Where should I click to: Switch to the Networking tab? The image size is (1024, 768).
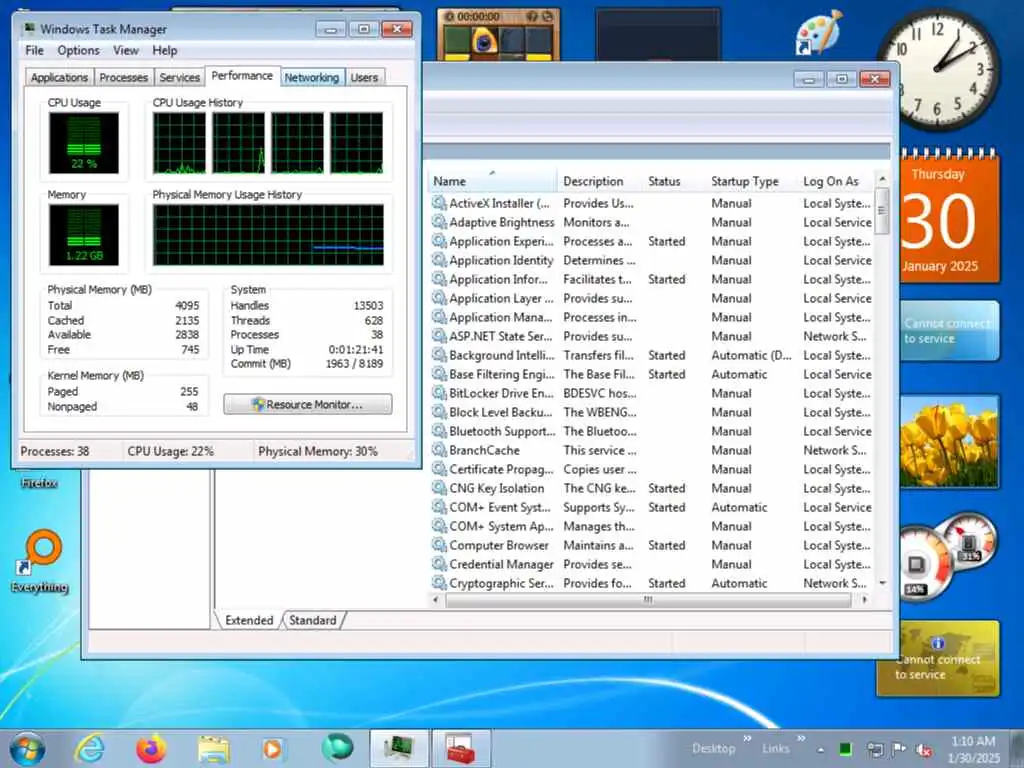(312, 77)
